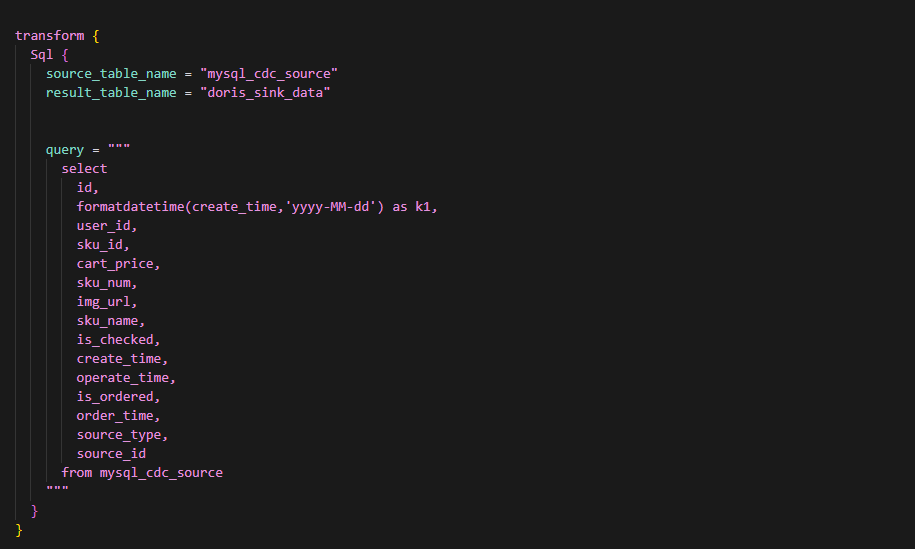Click the user_id column line

107,226
